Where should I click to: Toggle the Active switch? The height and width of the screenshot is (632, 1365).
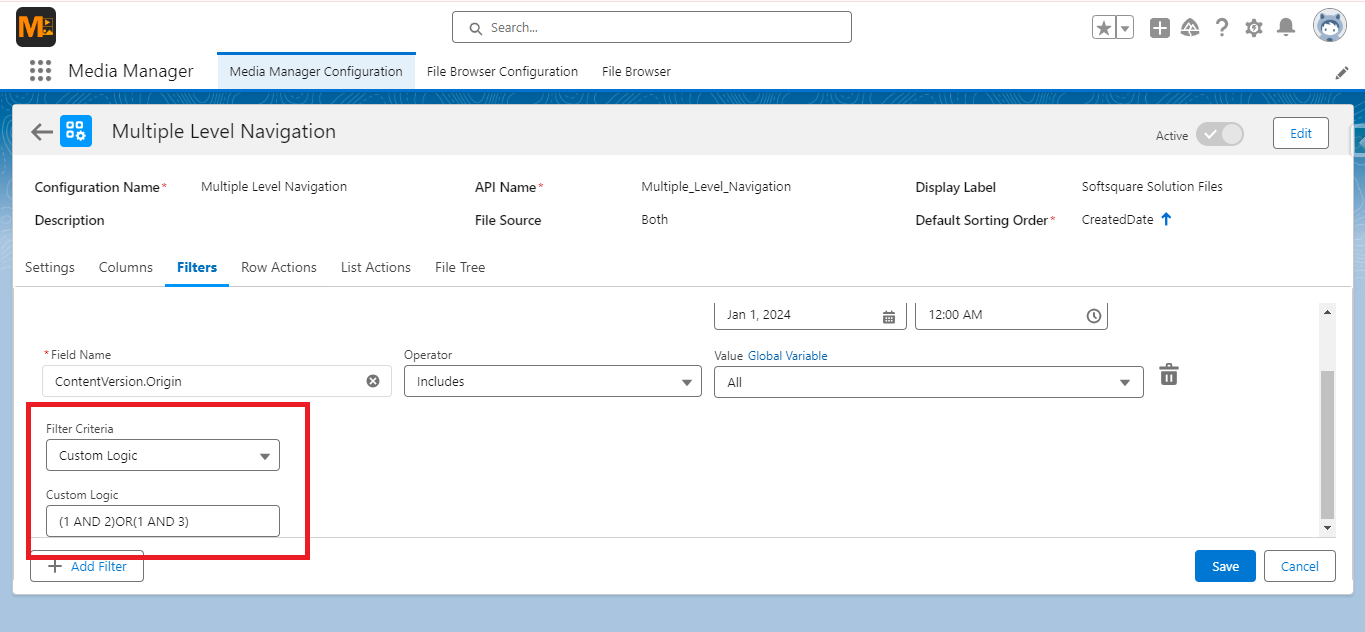(1220, 134)
